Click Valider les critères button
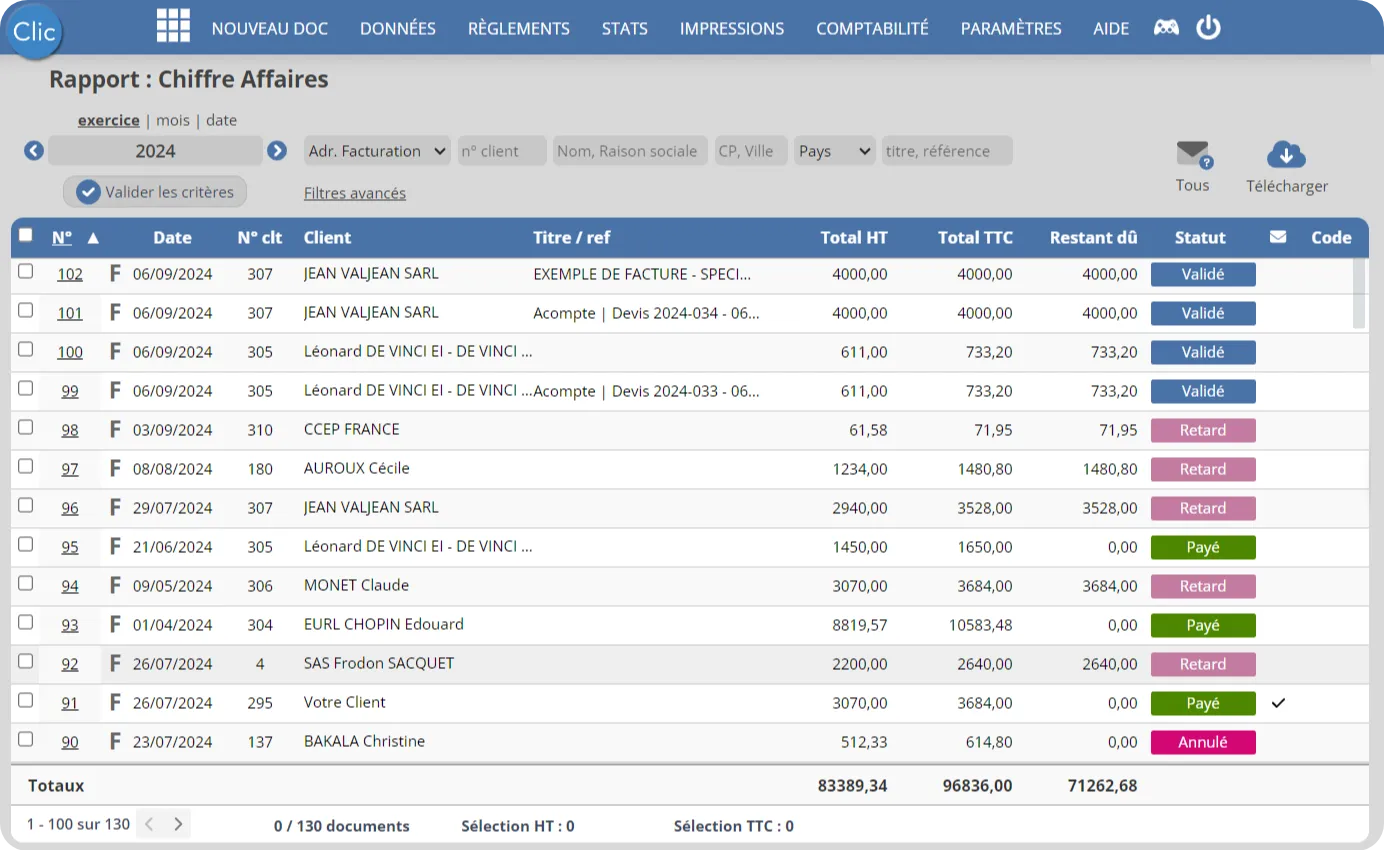Image resolution: width=1384 pixels, height=851 pixels. [x=155, y=192]
